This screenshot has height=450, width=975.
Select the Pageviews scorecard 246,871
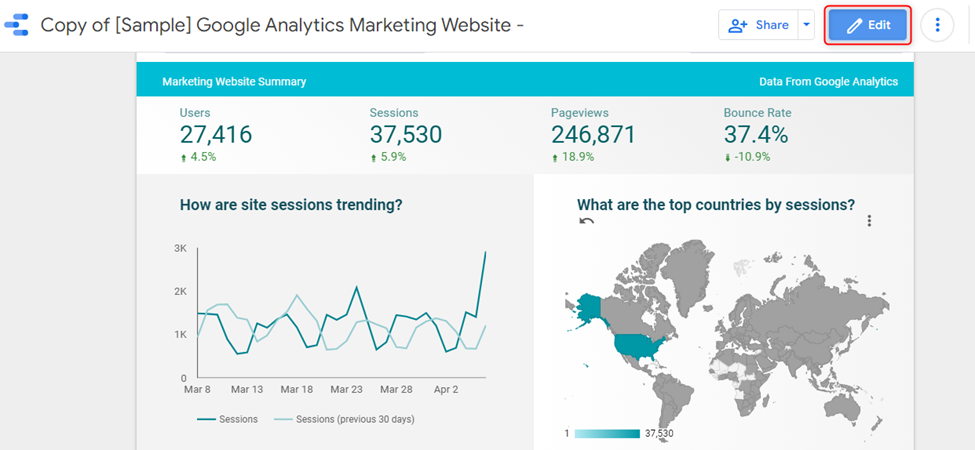tap(593, 134)
